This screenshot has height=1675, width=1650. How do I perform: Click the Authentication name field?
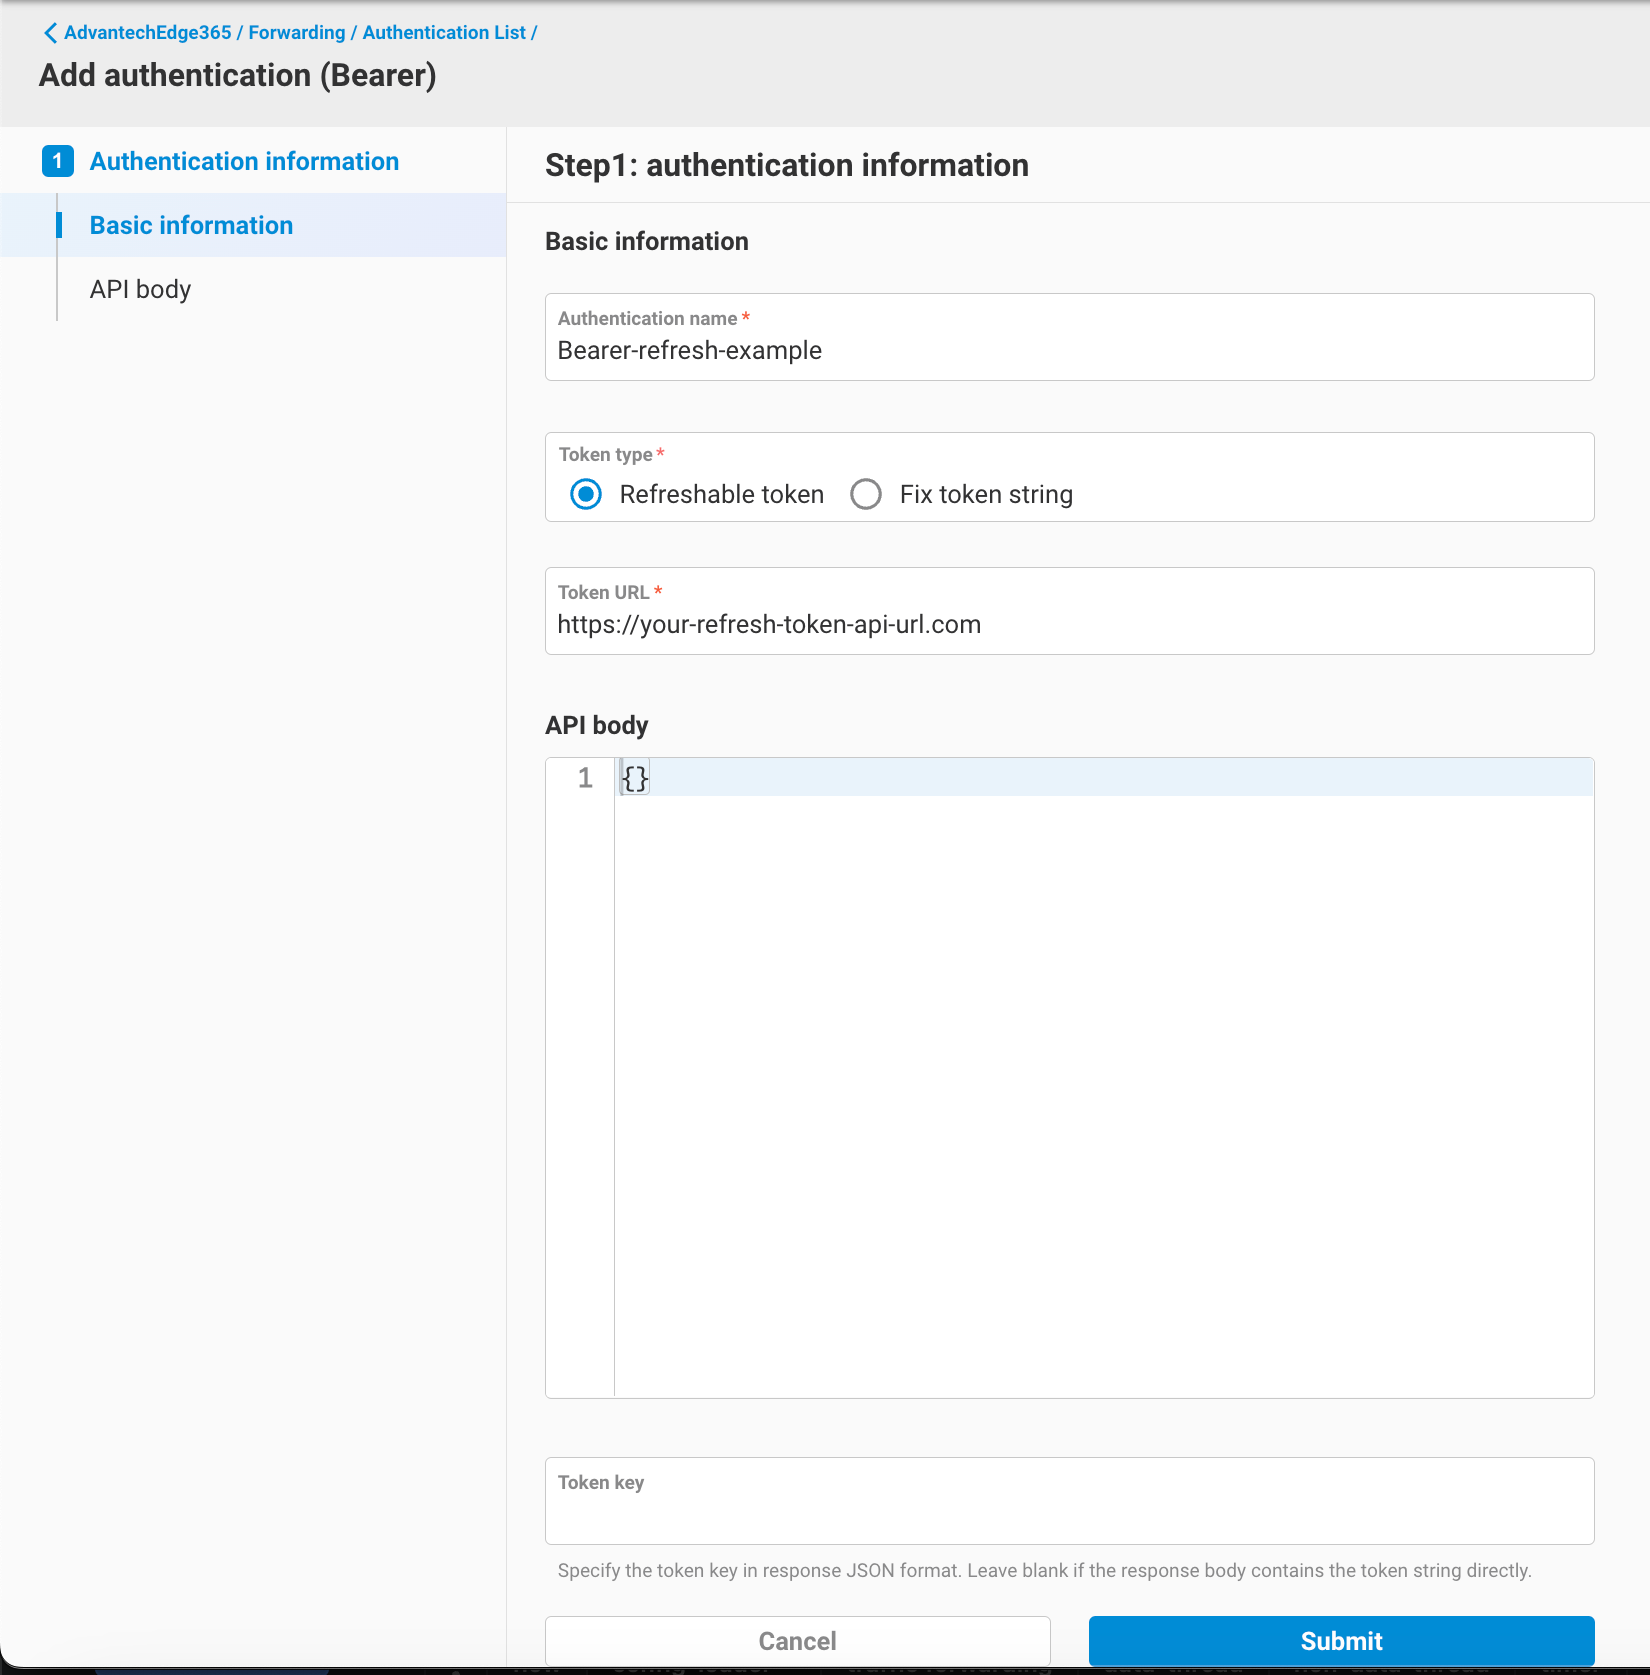(x=1068, y=350)
